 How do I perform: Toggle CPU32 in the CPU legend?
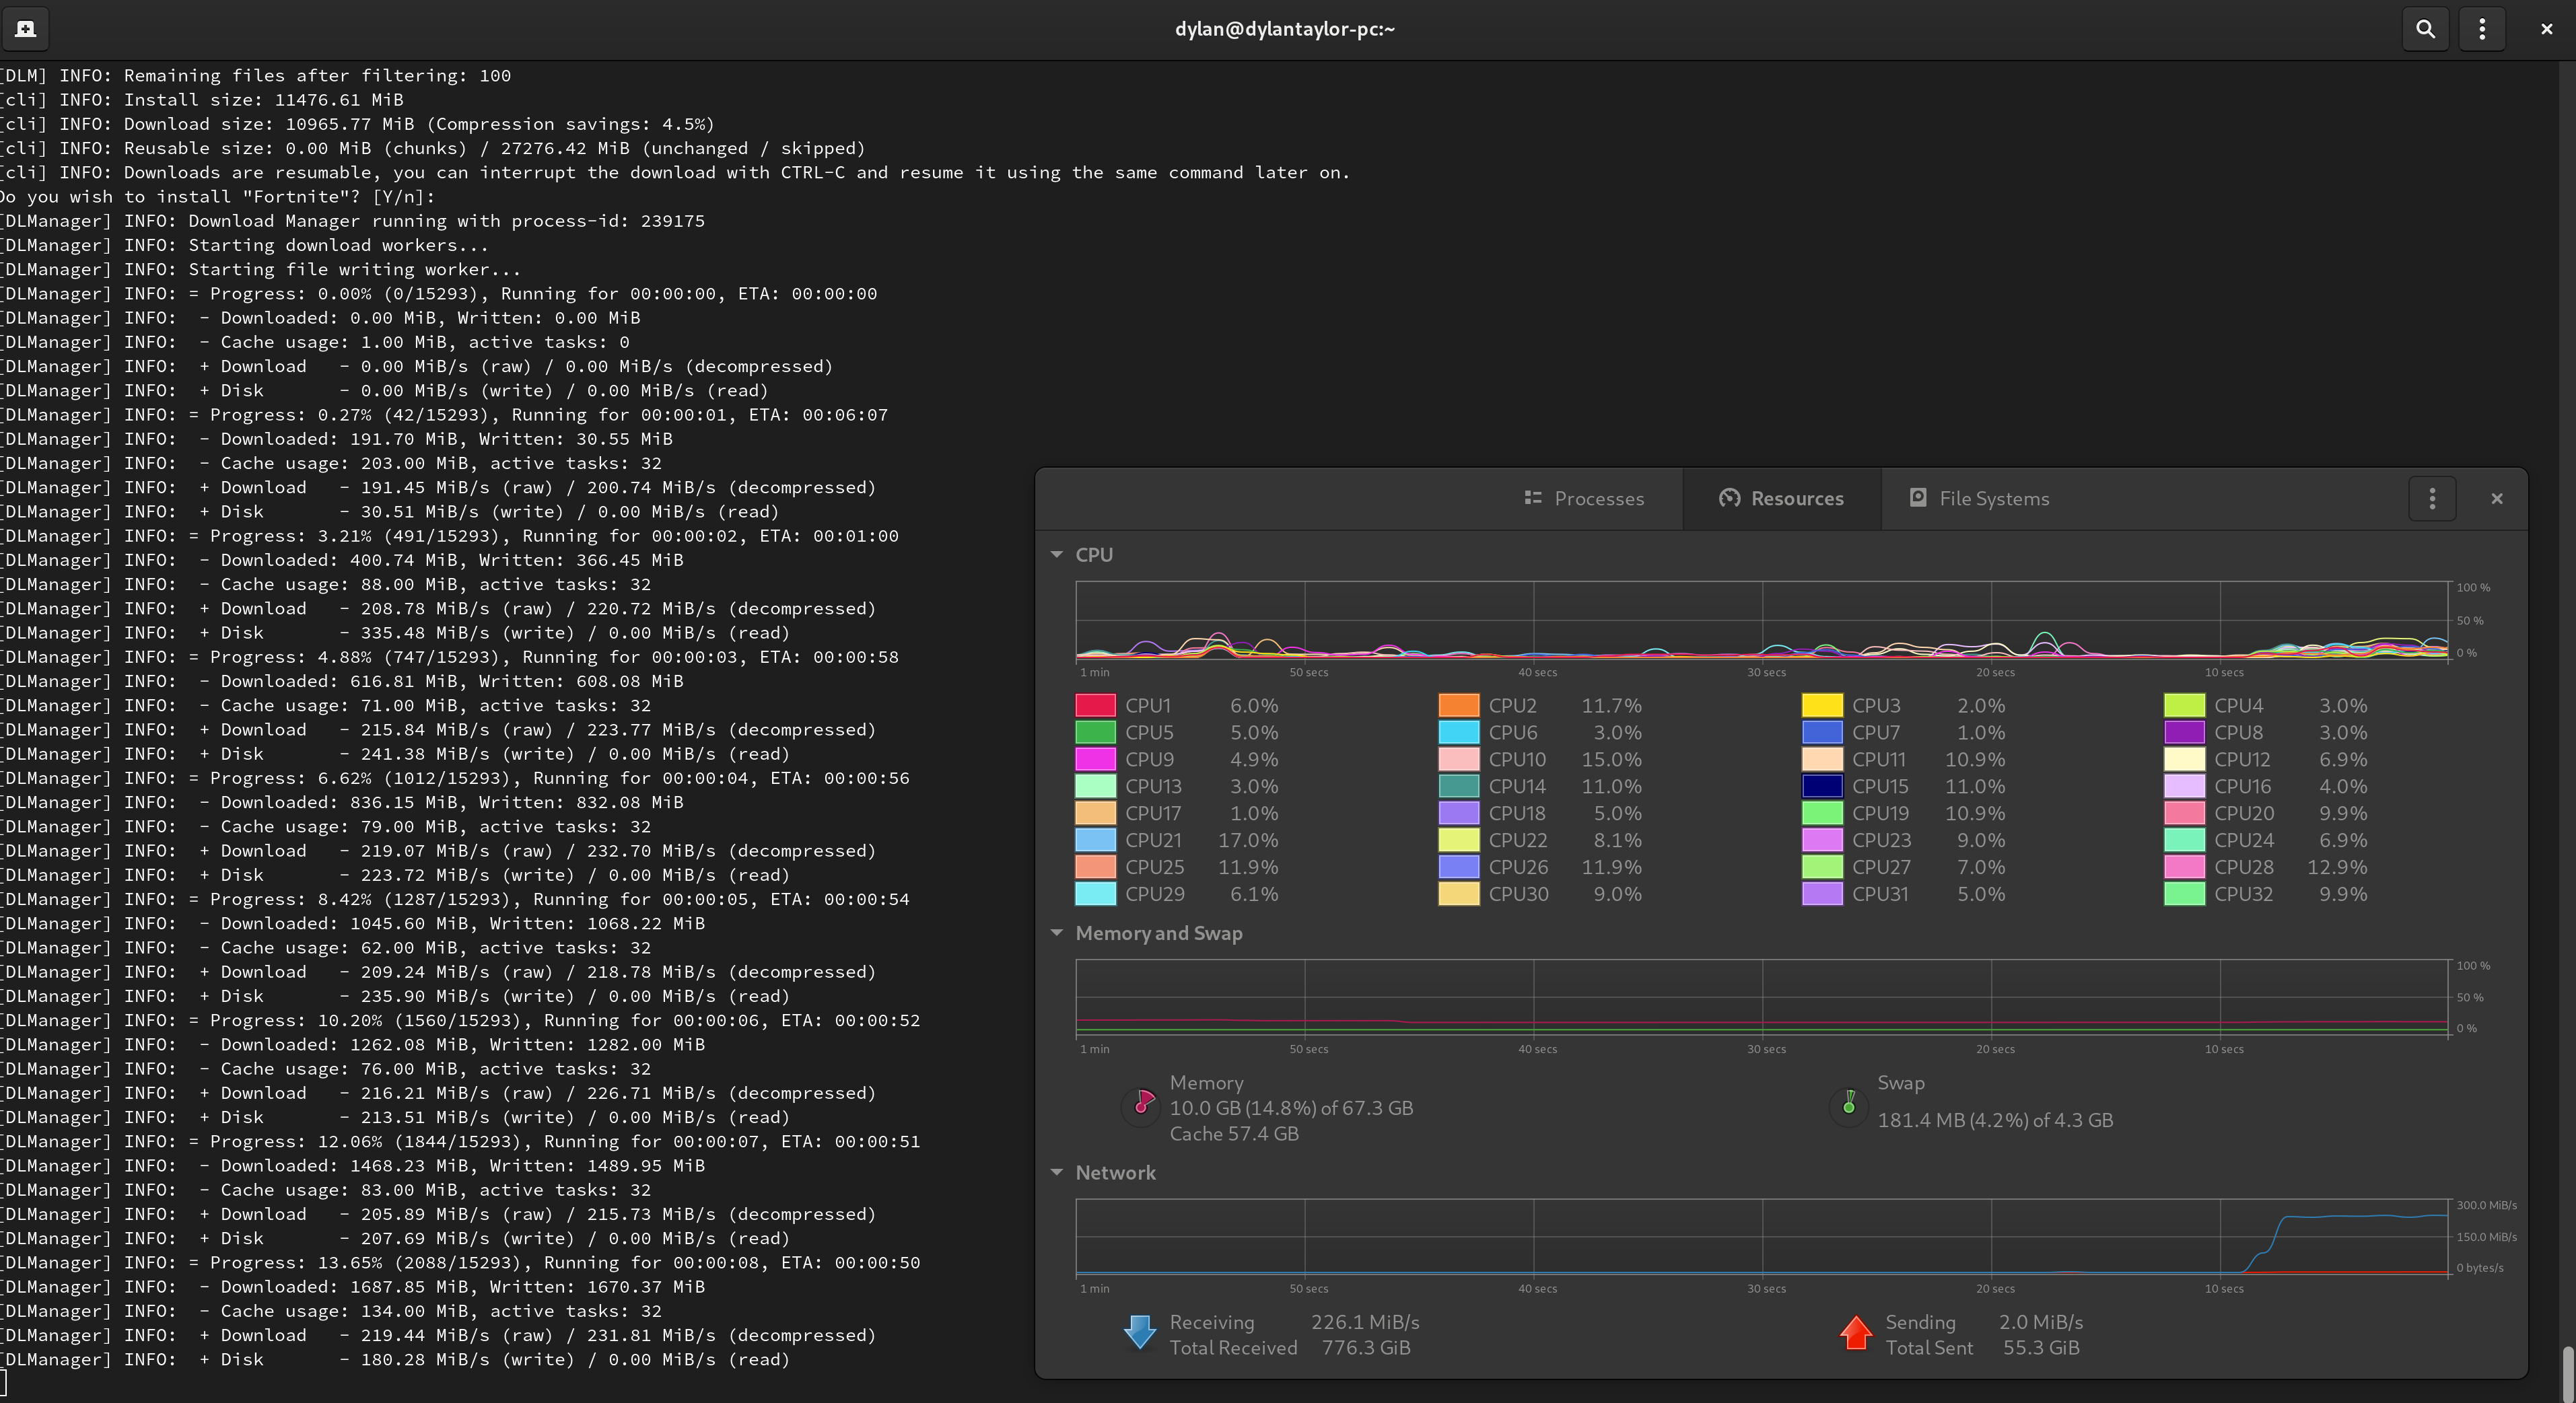tap(2240, 894)
